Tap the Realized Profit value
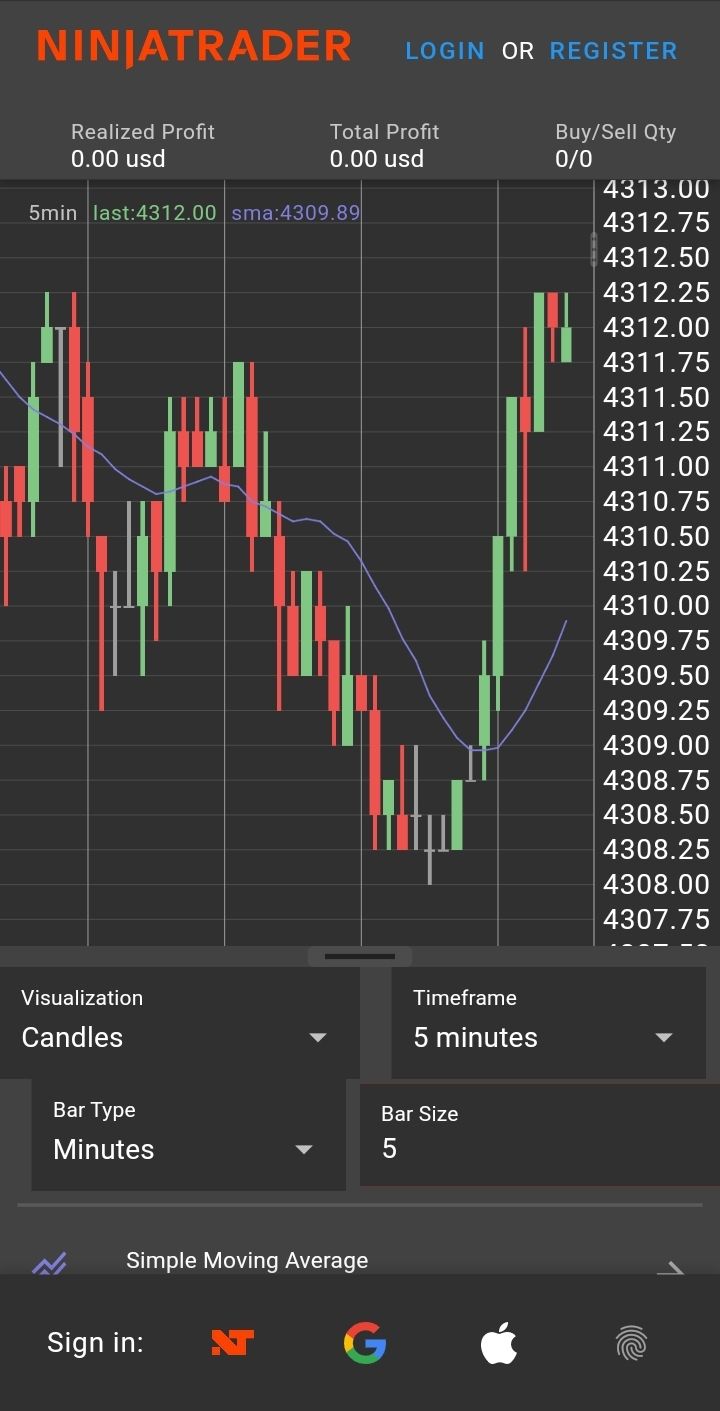This screenshot has width=720, height=1411. (118, 159)
